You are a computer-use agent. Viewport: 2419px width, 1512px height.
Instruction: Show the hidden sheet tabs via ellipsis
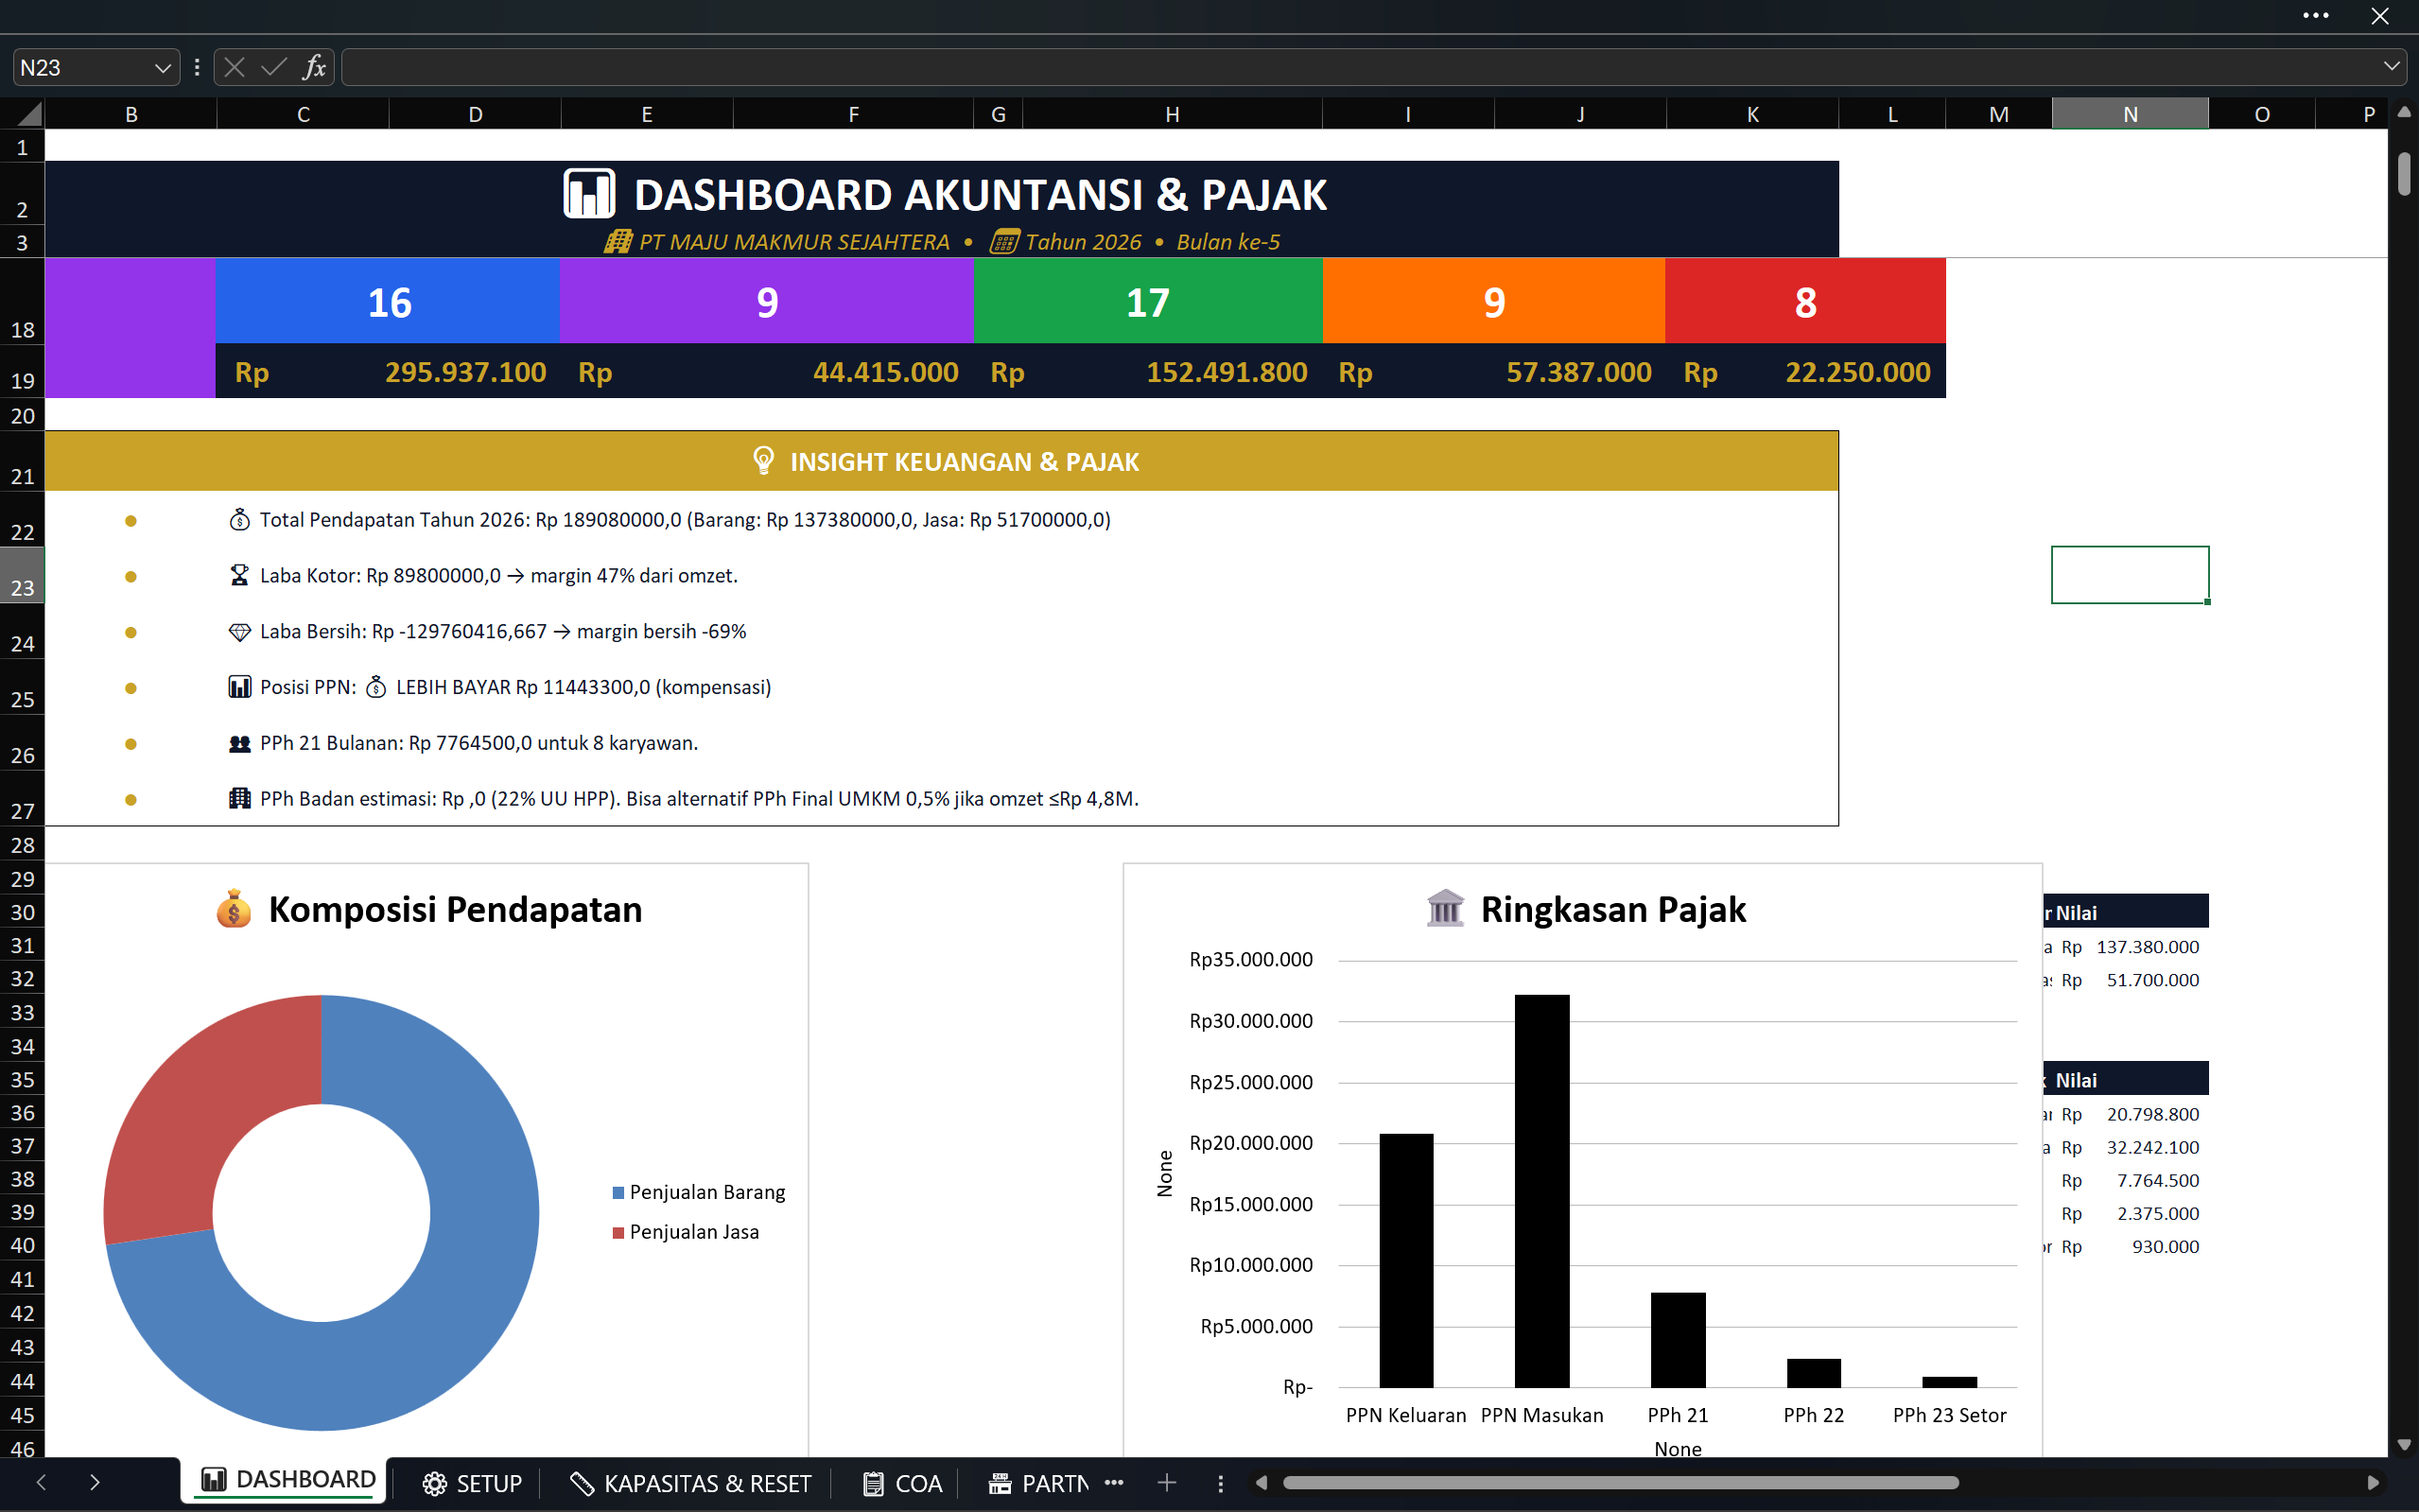[1114, 1483]
